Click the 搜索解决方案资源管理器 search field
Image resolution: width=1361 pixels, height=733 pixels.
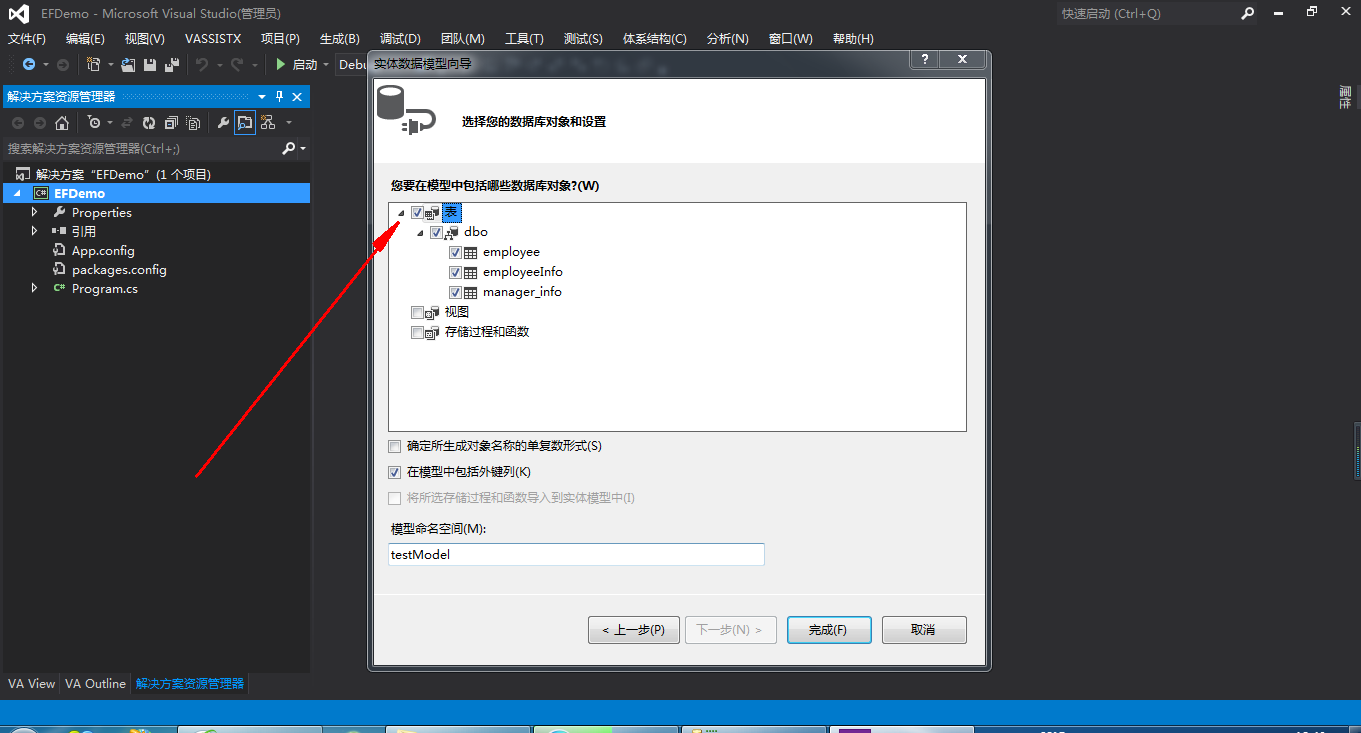pyautogui.click(x=141, y=148)
